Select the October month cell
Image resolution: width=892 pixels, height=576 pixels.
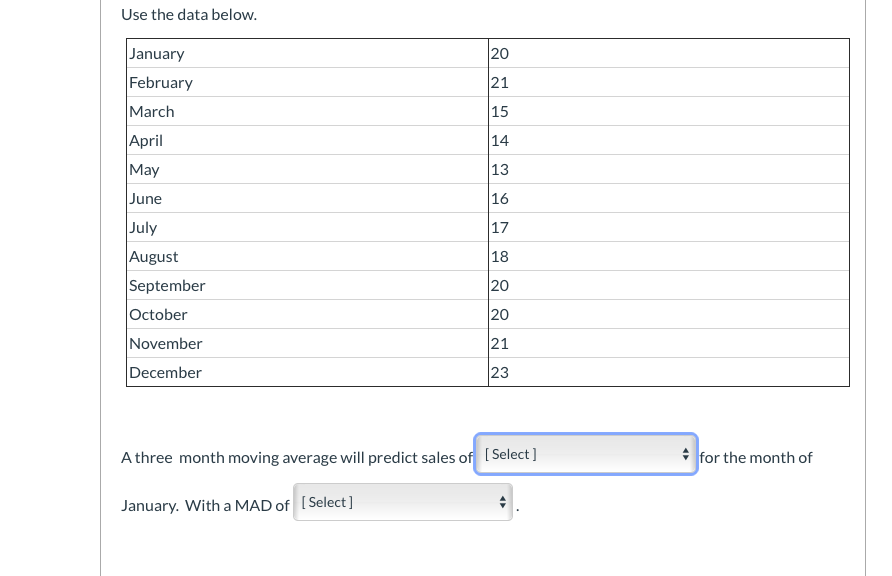click(158, 315)
